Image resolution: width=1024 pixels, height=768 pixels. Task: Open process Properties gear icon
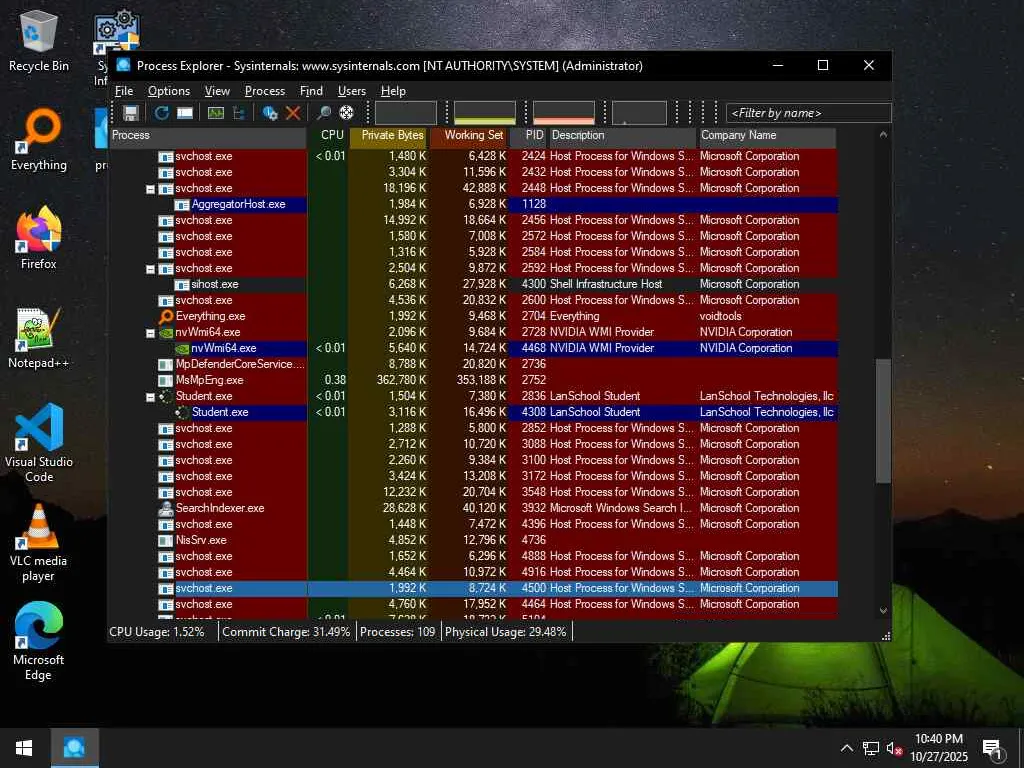[270, 113]
